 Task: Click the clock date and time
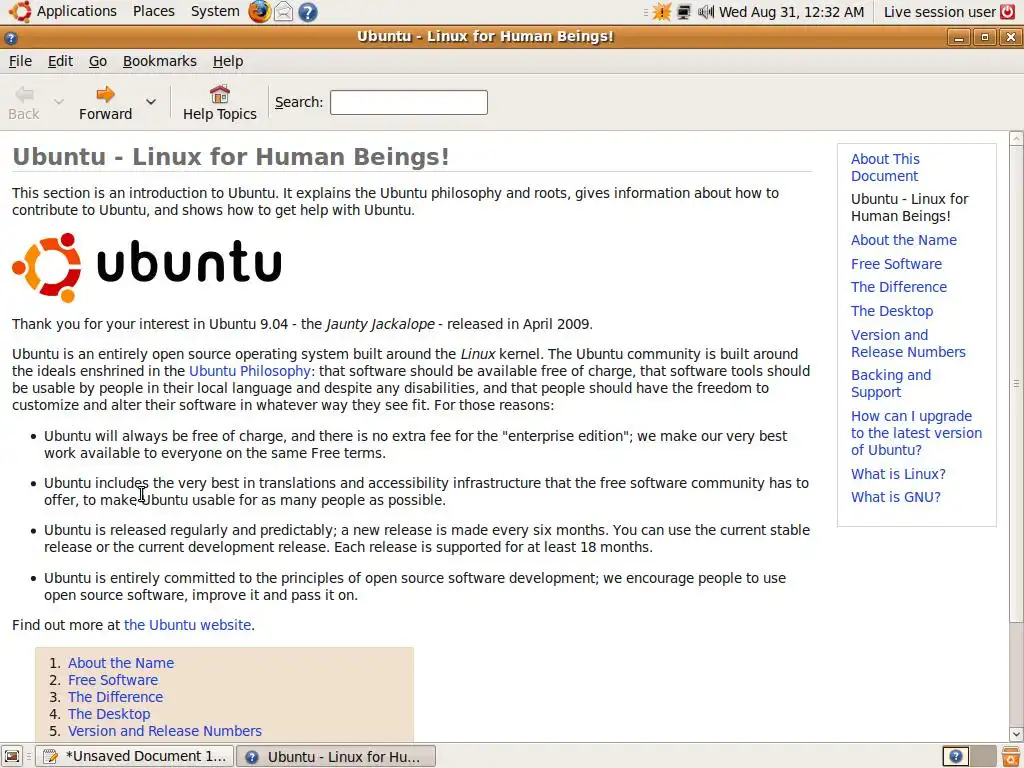click(791, 12)
